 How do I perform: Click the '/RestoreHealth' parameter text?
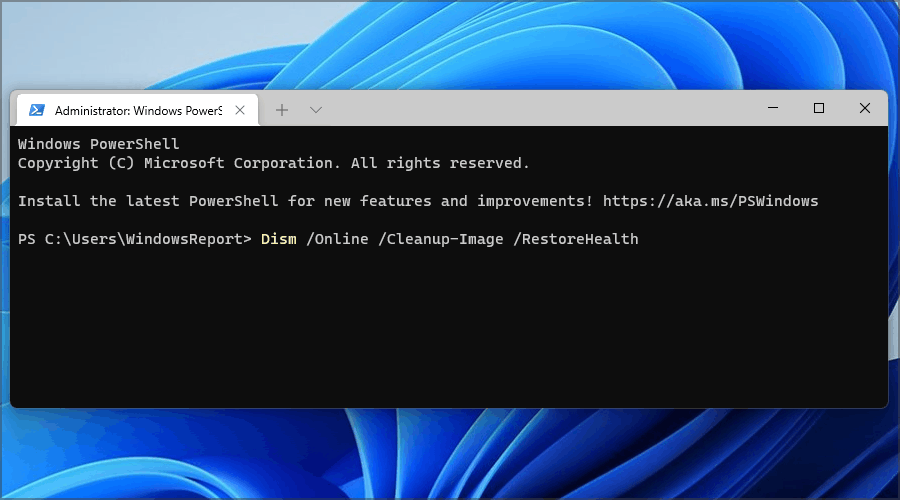576,239
